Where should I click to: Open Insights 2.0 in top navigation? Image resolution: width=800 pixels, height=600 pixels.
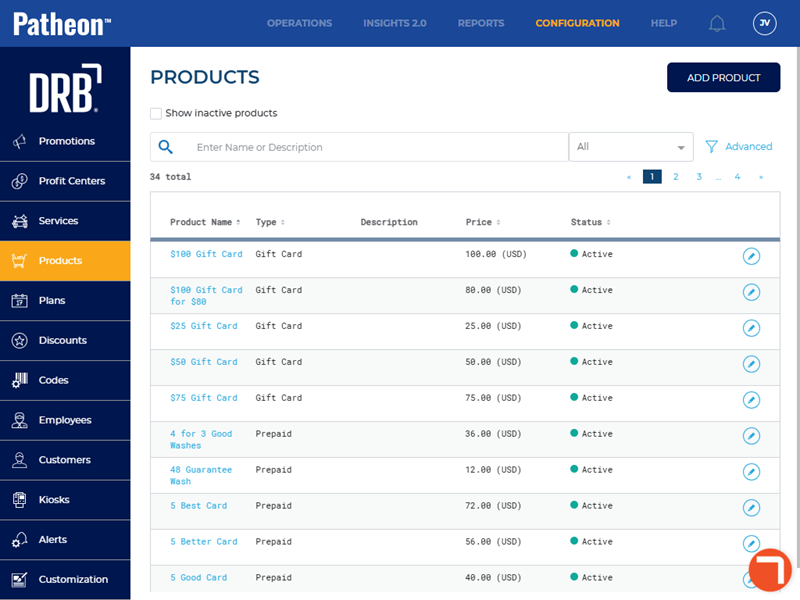pyautogui.click(x=394, y=23)
